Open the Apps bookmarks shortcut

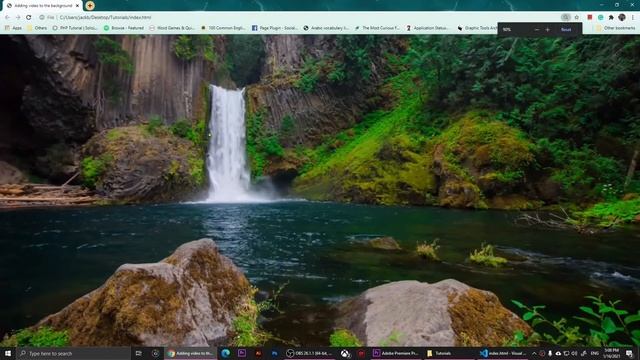click(x=13, y=28)
